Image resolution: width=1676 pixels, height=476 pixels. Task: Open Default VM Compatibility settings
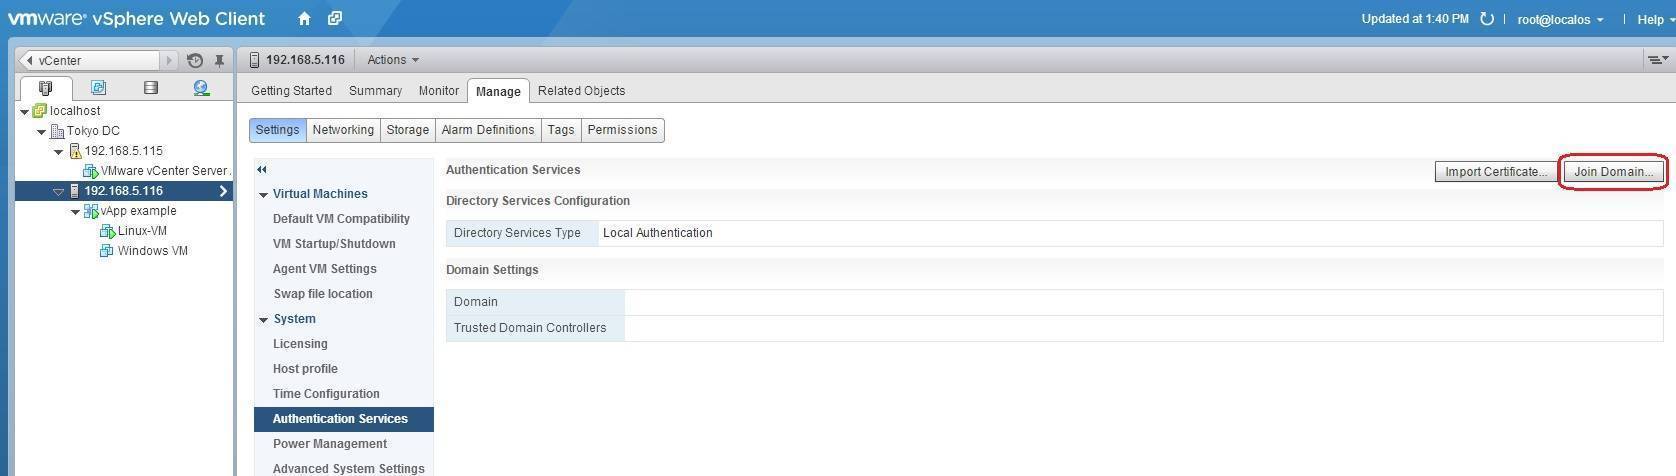(x=341, y=219)
